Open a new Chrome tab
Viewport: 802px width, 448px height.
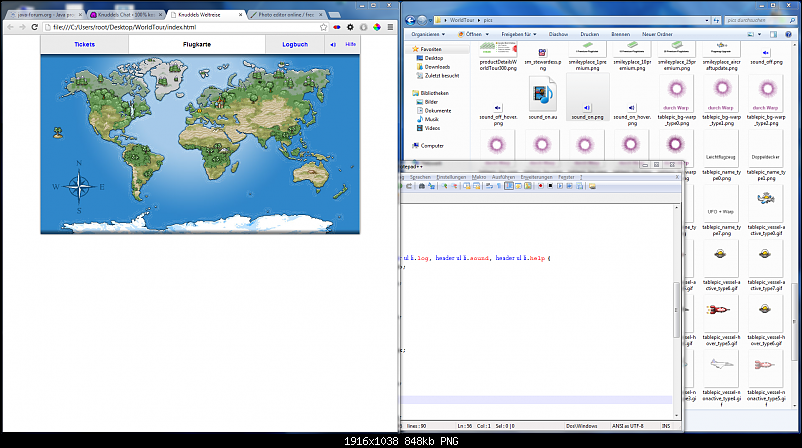334,15
